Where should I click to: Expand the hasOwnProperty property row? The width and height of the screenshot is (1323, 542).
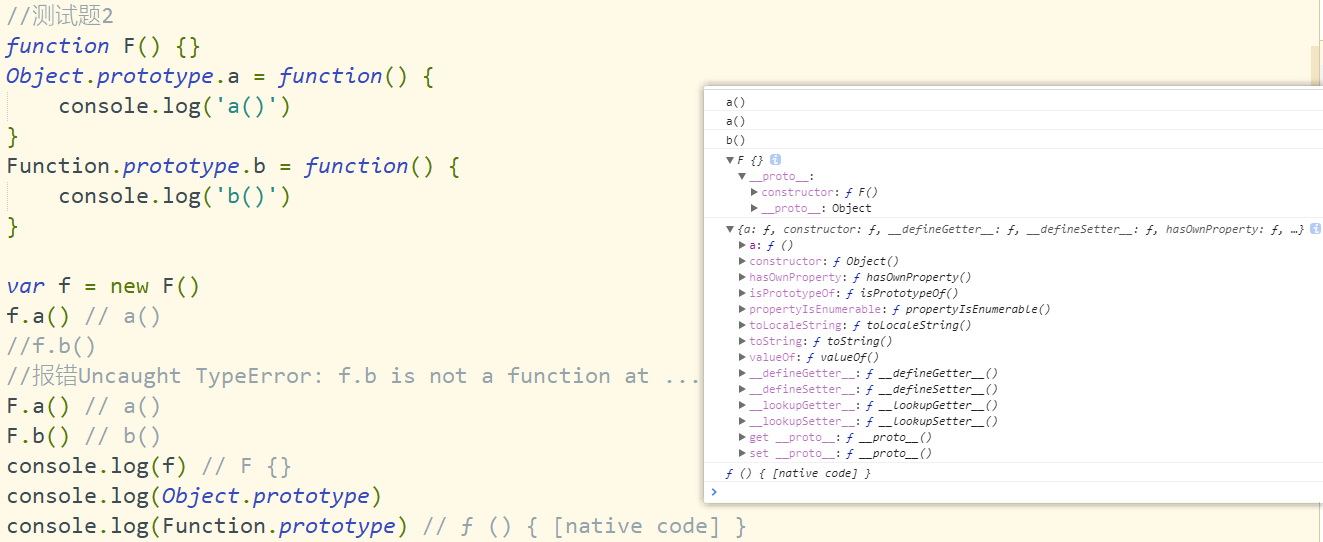point(742,277)
